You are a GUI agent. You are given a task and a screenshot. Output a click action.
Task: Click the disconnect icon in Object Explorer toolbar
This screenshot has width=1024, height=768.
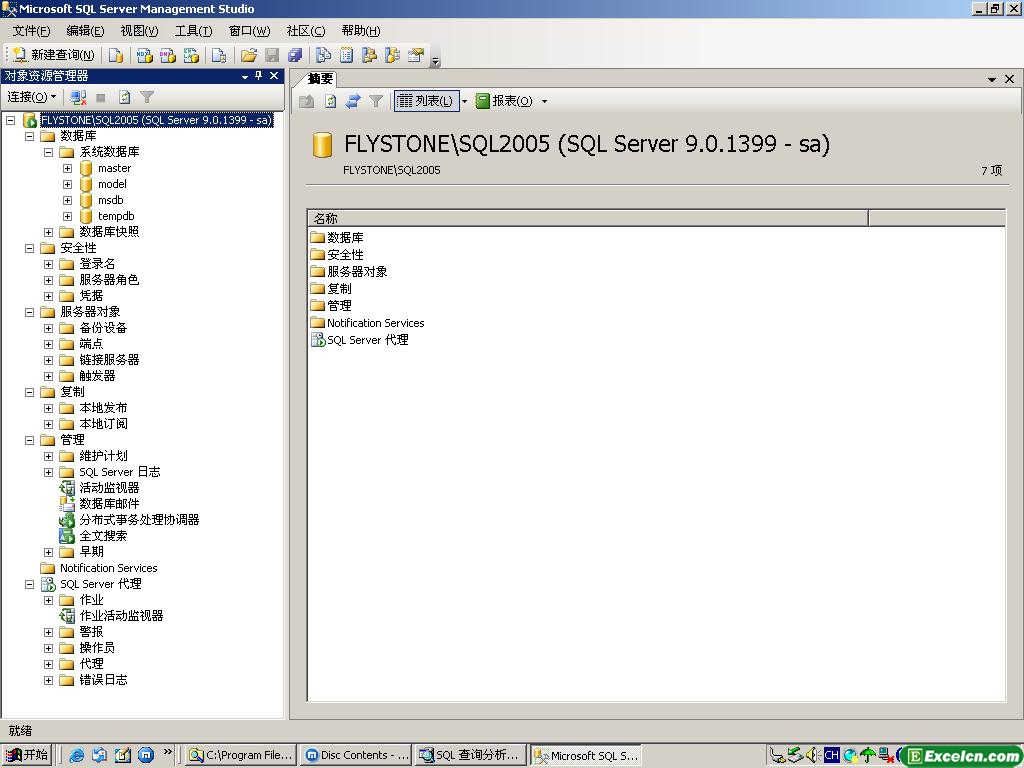78,97
